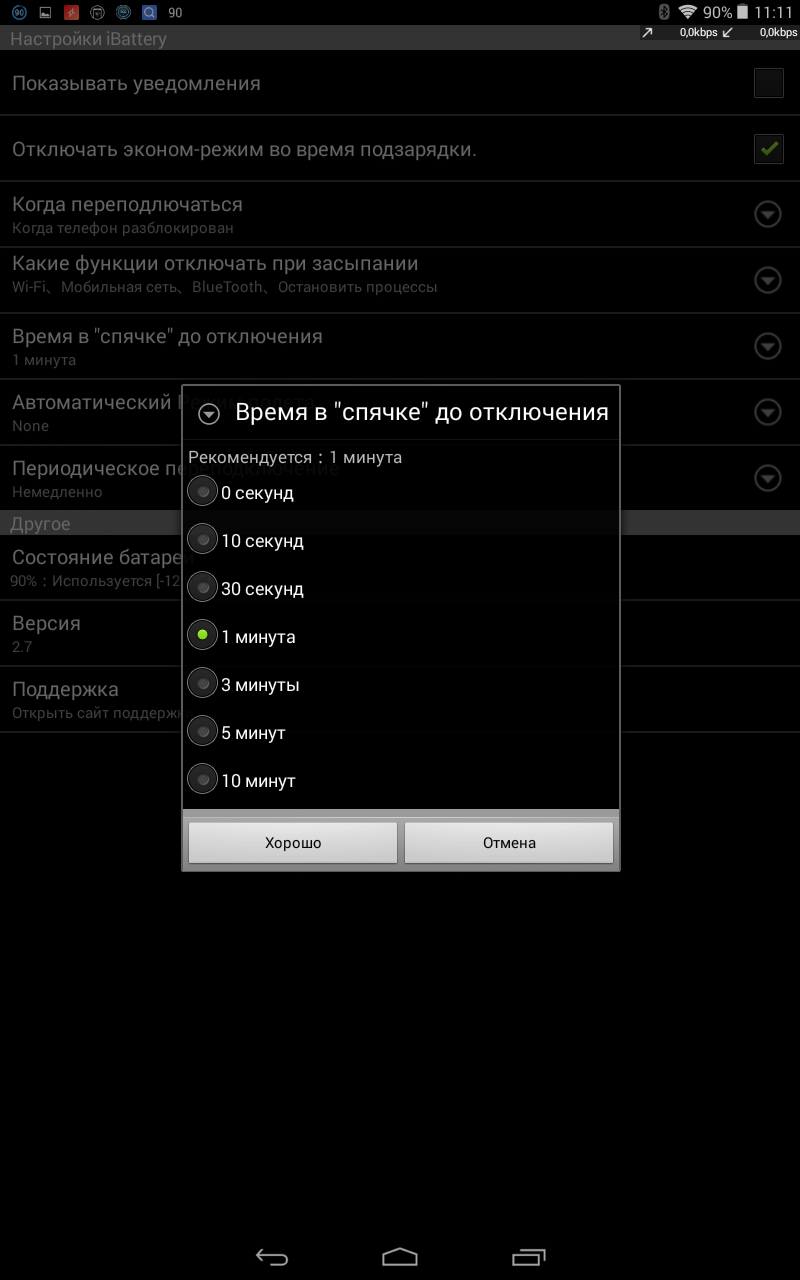The height and width of the screenshot is (1280, 800).
Task: Toggle the Показывать уведомления checkbox
Action: 768,83
